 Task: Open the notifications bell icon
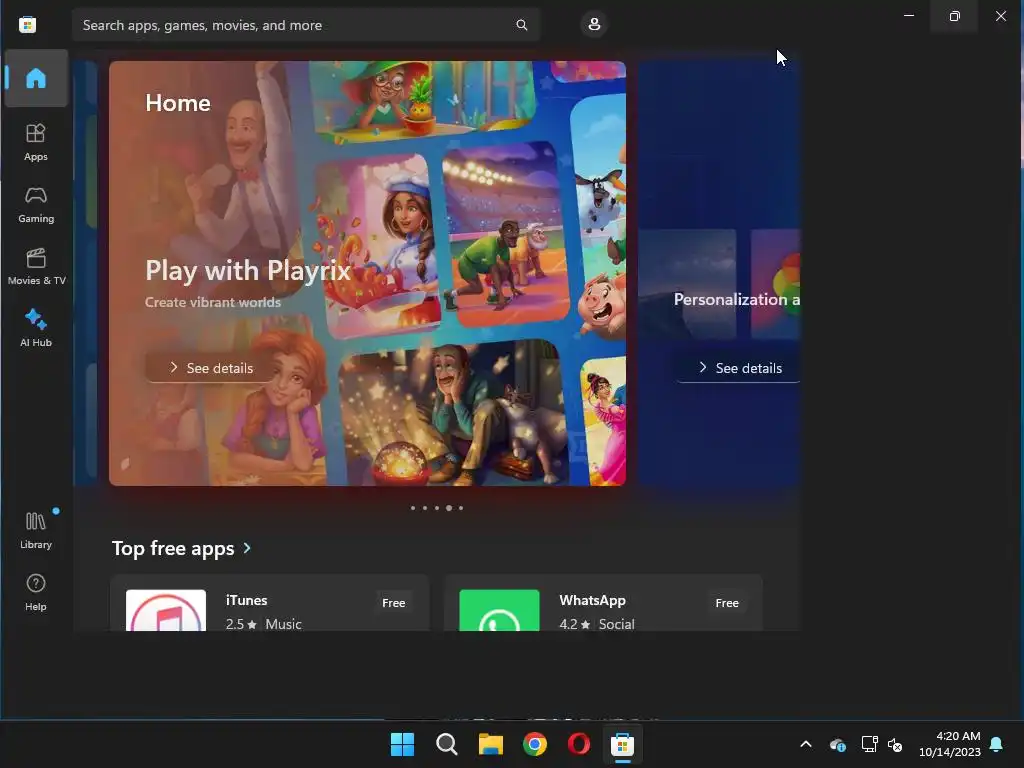[x=997, y=744]
